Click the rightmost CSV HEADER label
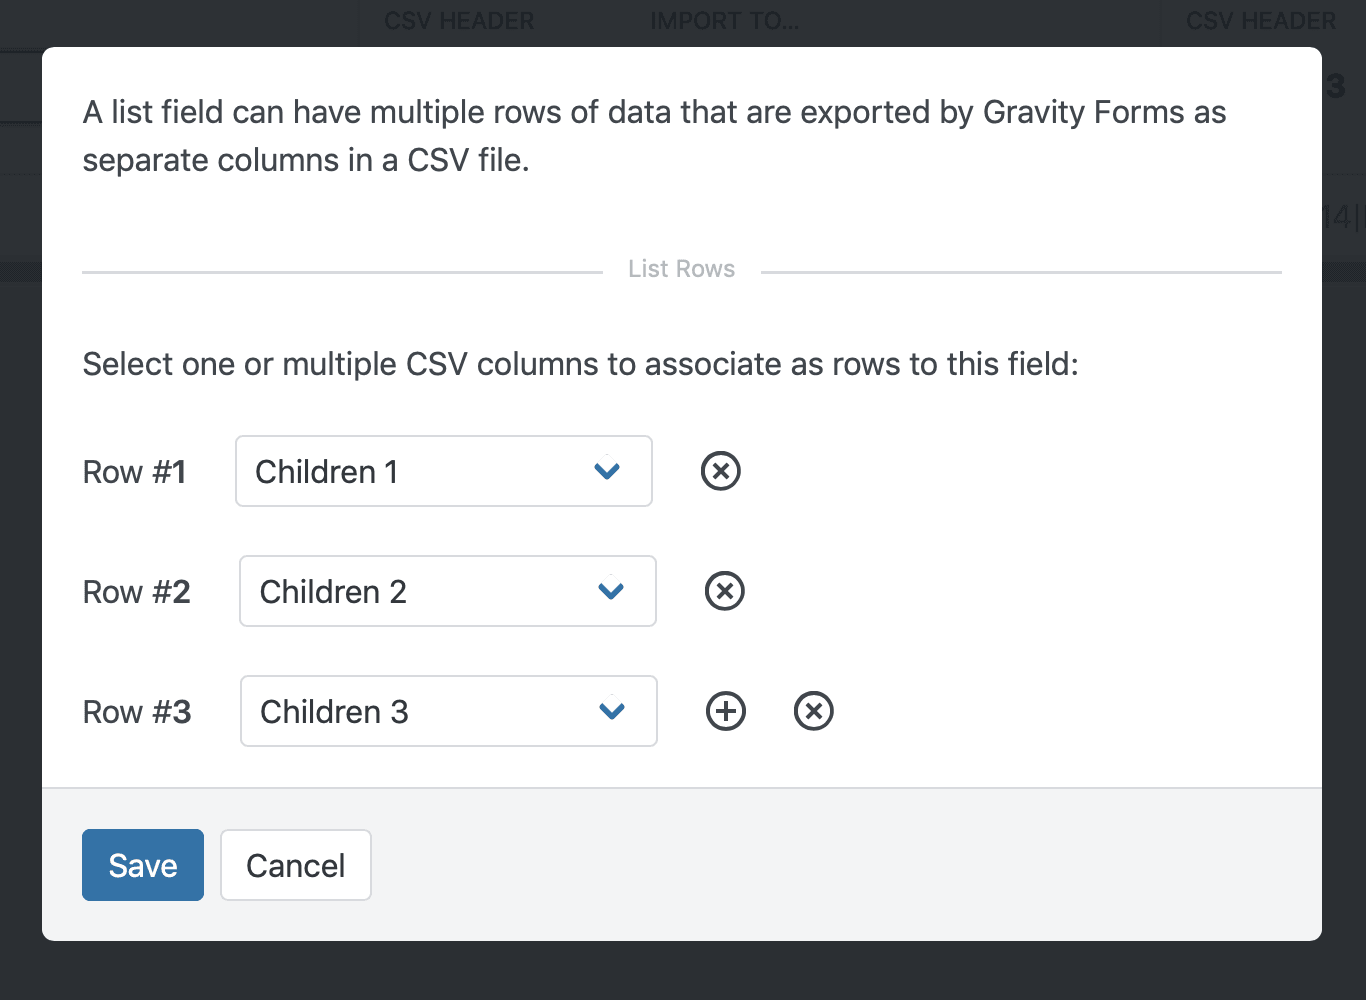The height and width of the screenshot is (1000, 1366). coord(1259,20)
